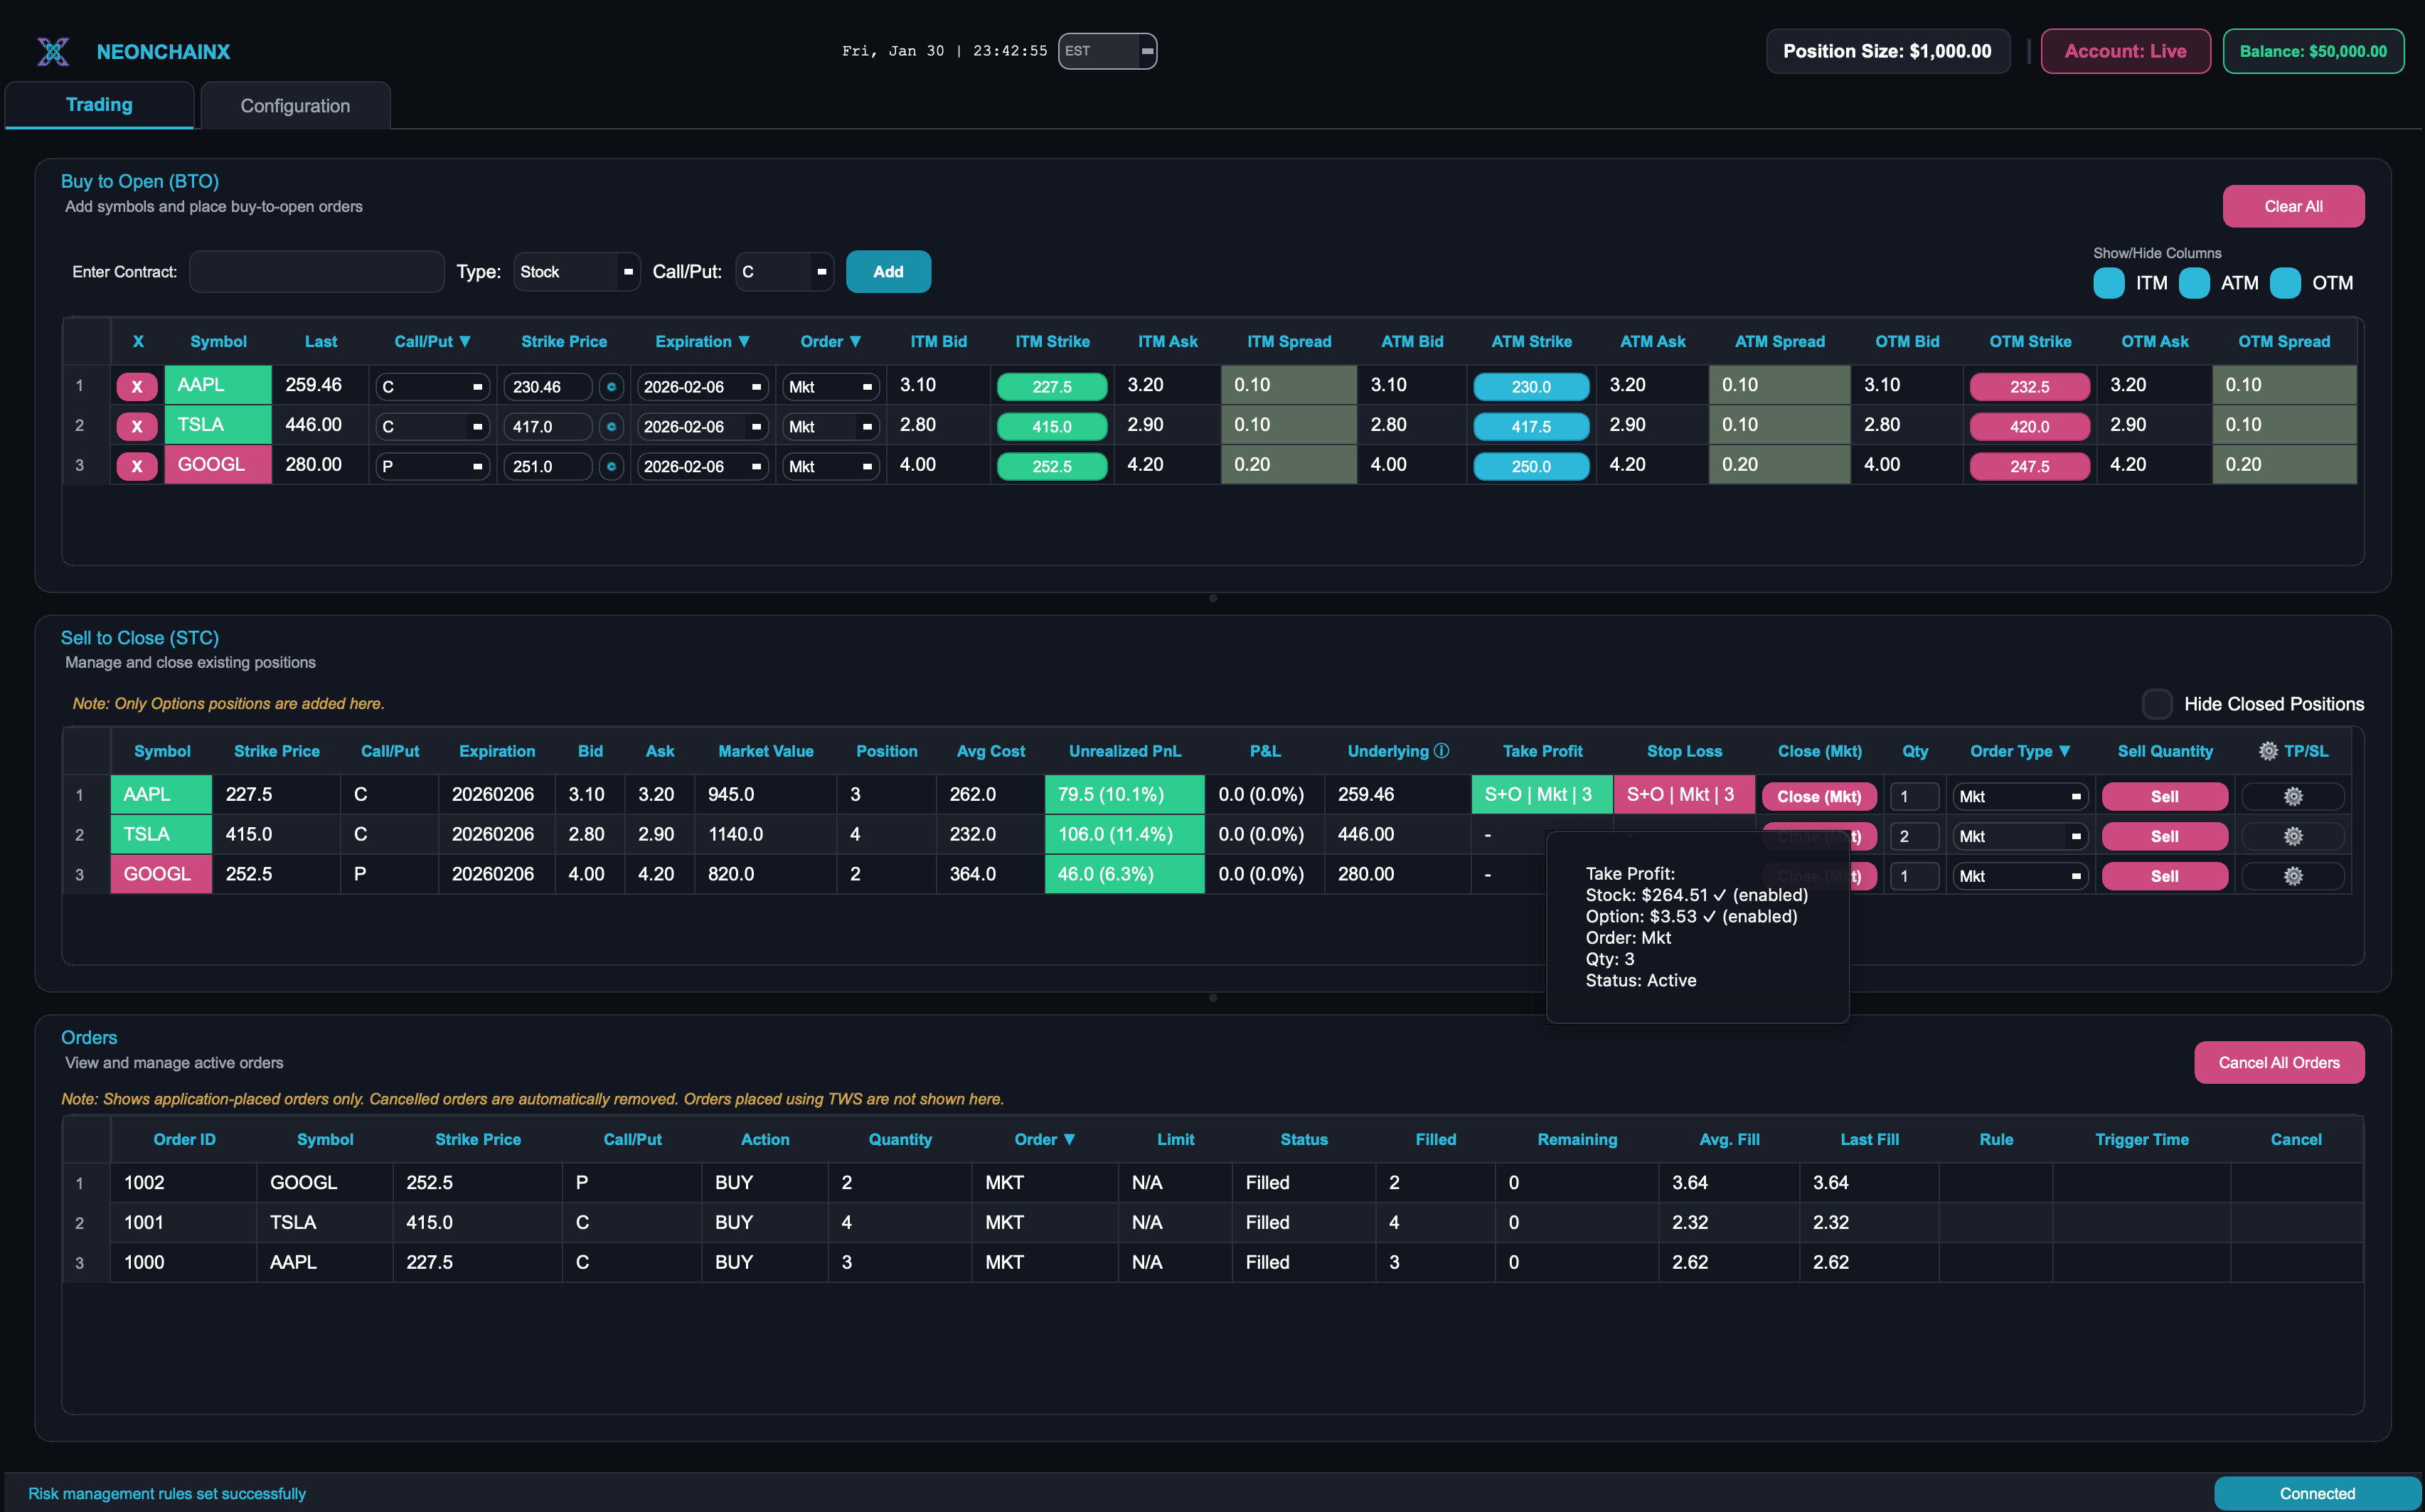Refresh TSLA strike price with circular icon
This screenshot has width=2425, height=1512.
[x=611, y=426]
